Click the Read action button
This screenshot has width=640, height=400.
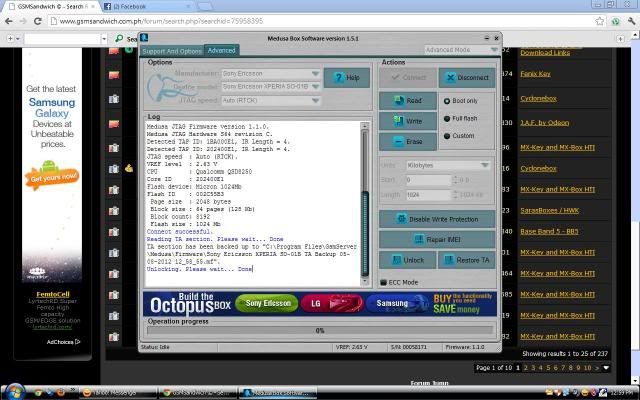(408, 100)
